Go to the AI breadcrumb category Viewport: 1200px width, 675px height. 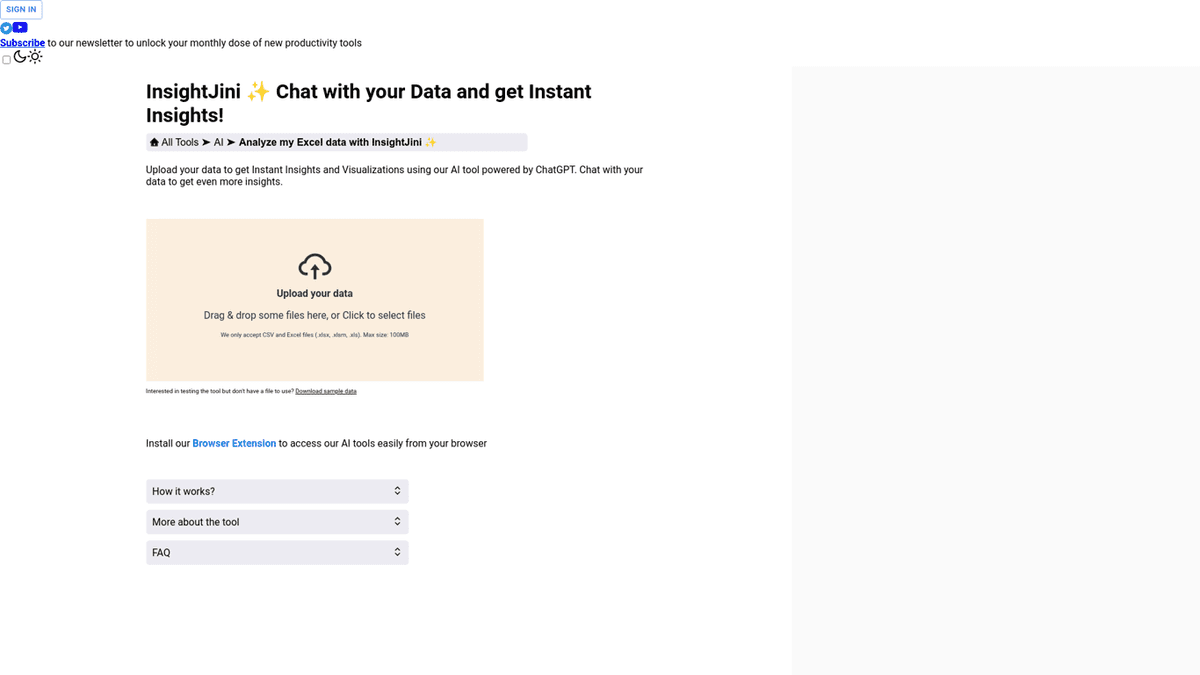click(x=218, y=143)
